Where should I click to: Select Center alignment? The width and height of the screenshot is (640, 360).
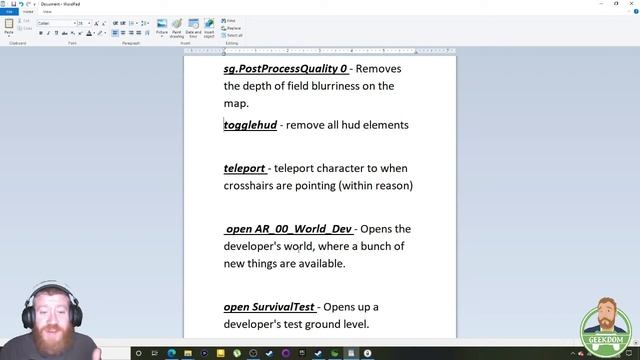(x=123, y=33)
